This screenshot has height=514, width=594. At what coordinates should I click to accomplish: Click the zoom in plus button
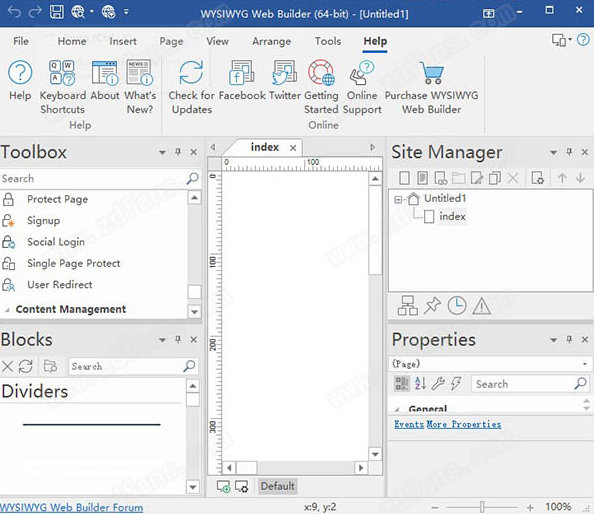530,507
